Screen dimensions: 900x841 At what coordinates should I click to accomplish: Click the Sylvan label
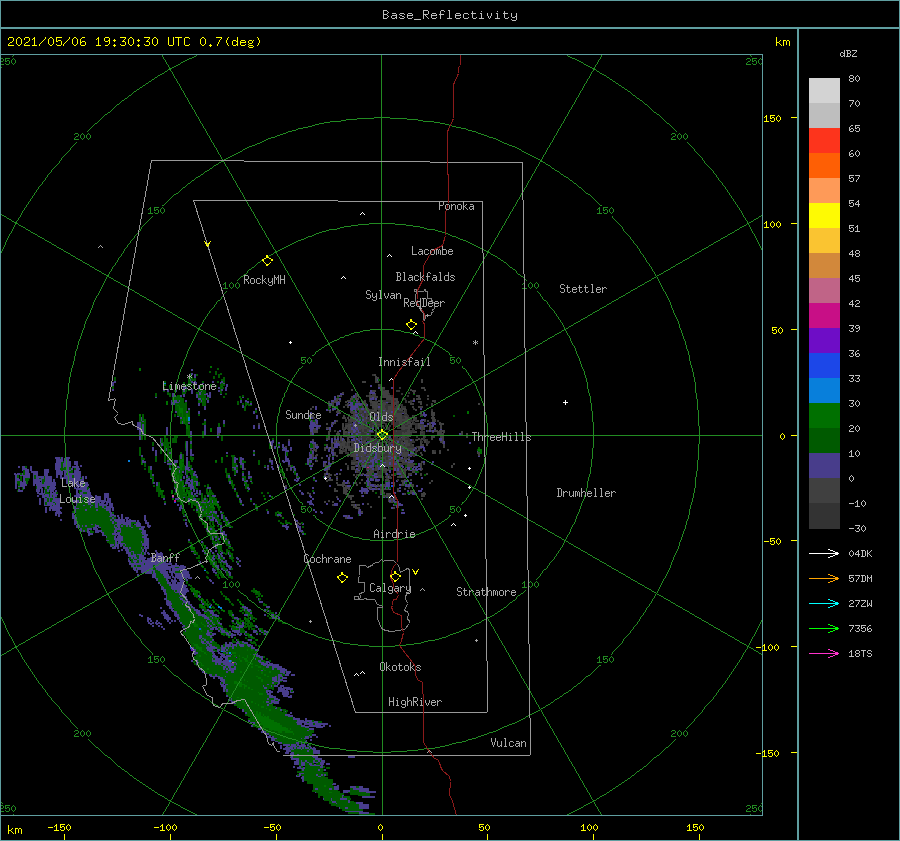click(383, 295)
